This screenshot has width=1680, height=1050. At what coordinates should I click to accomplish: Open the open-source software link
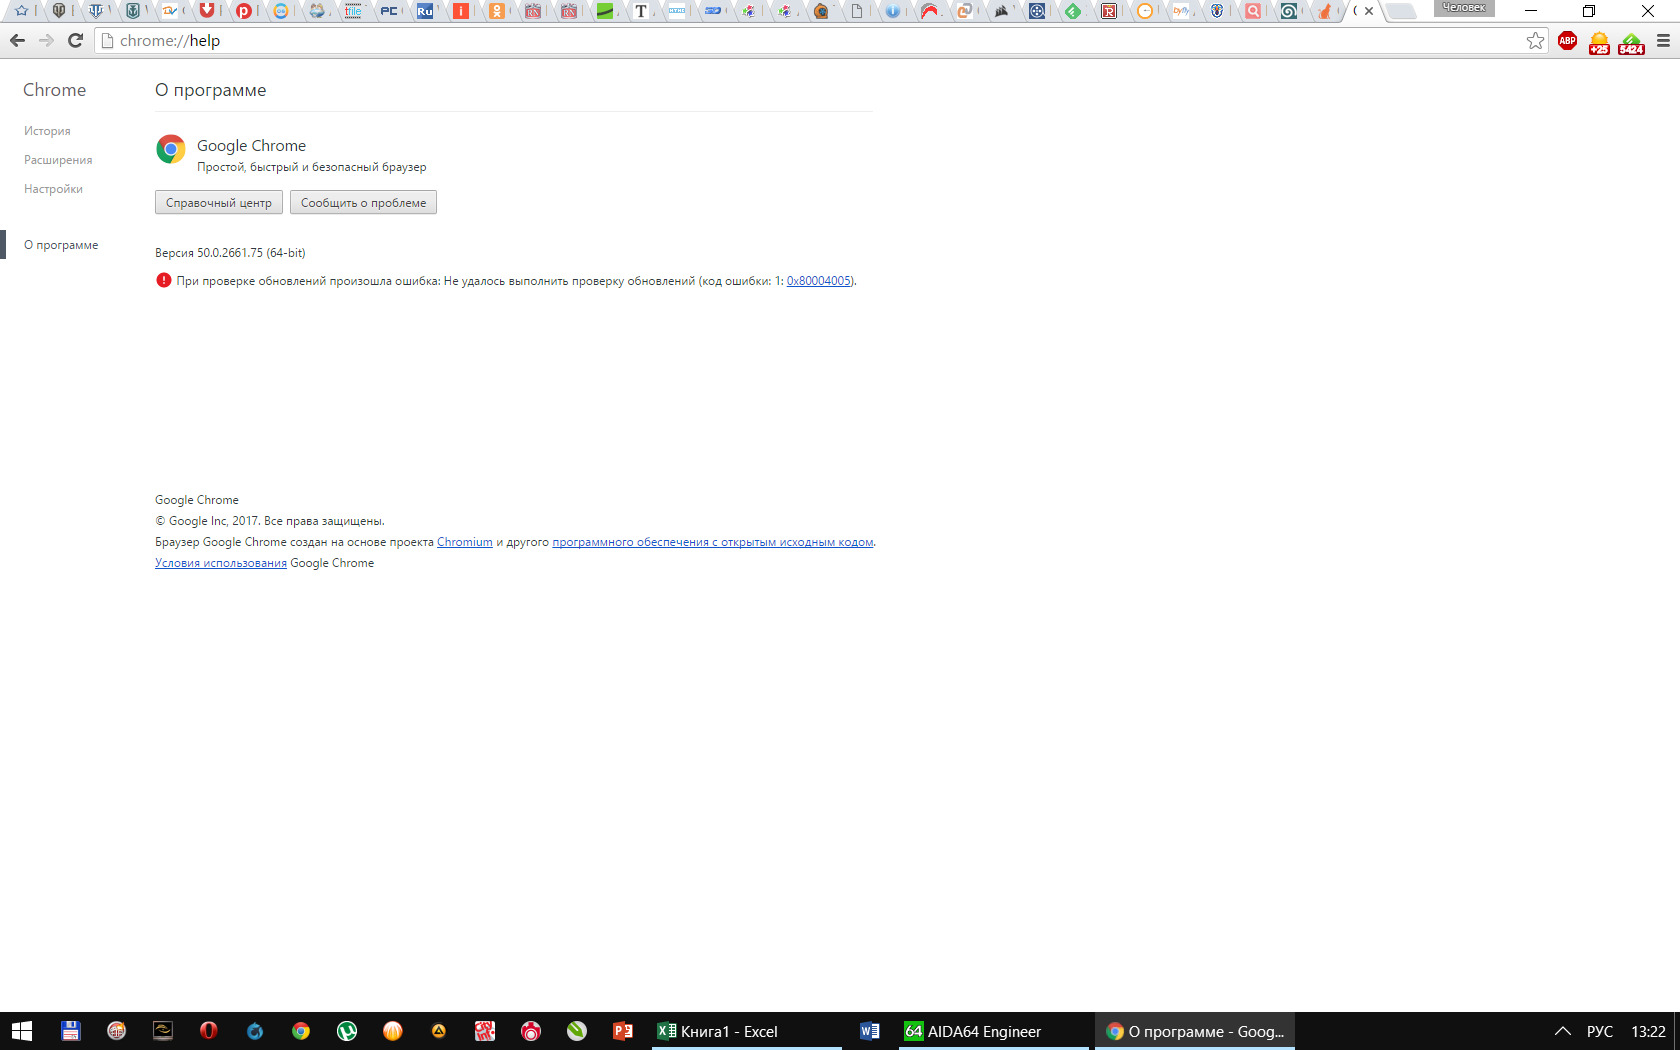point(713,542)
